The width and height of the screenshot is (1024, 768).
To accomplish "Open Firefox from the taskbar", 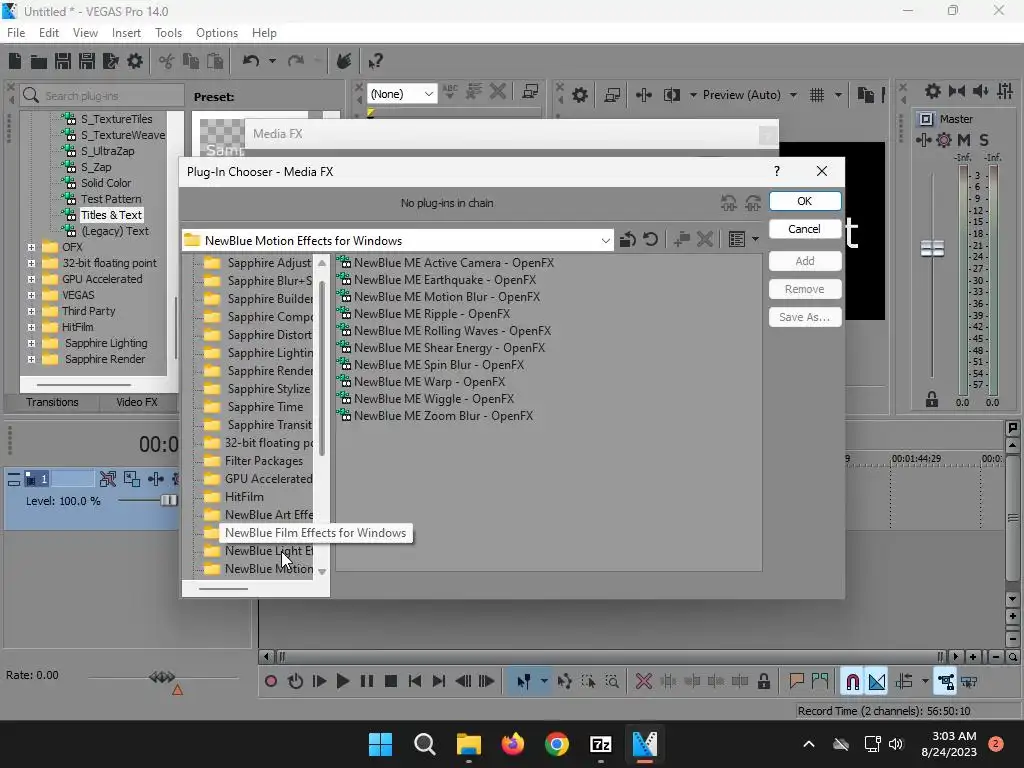I will [513, 744].
